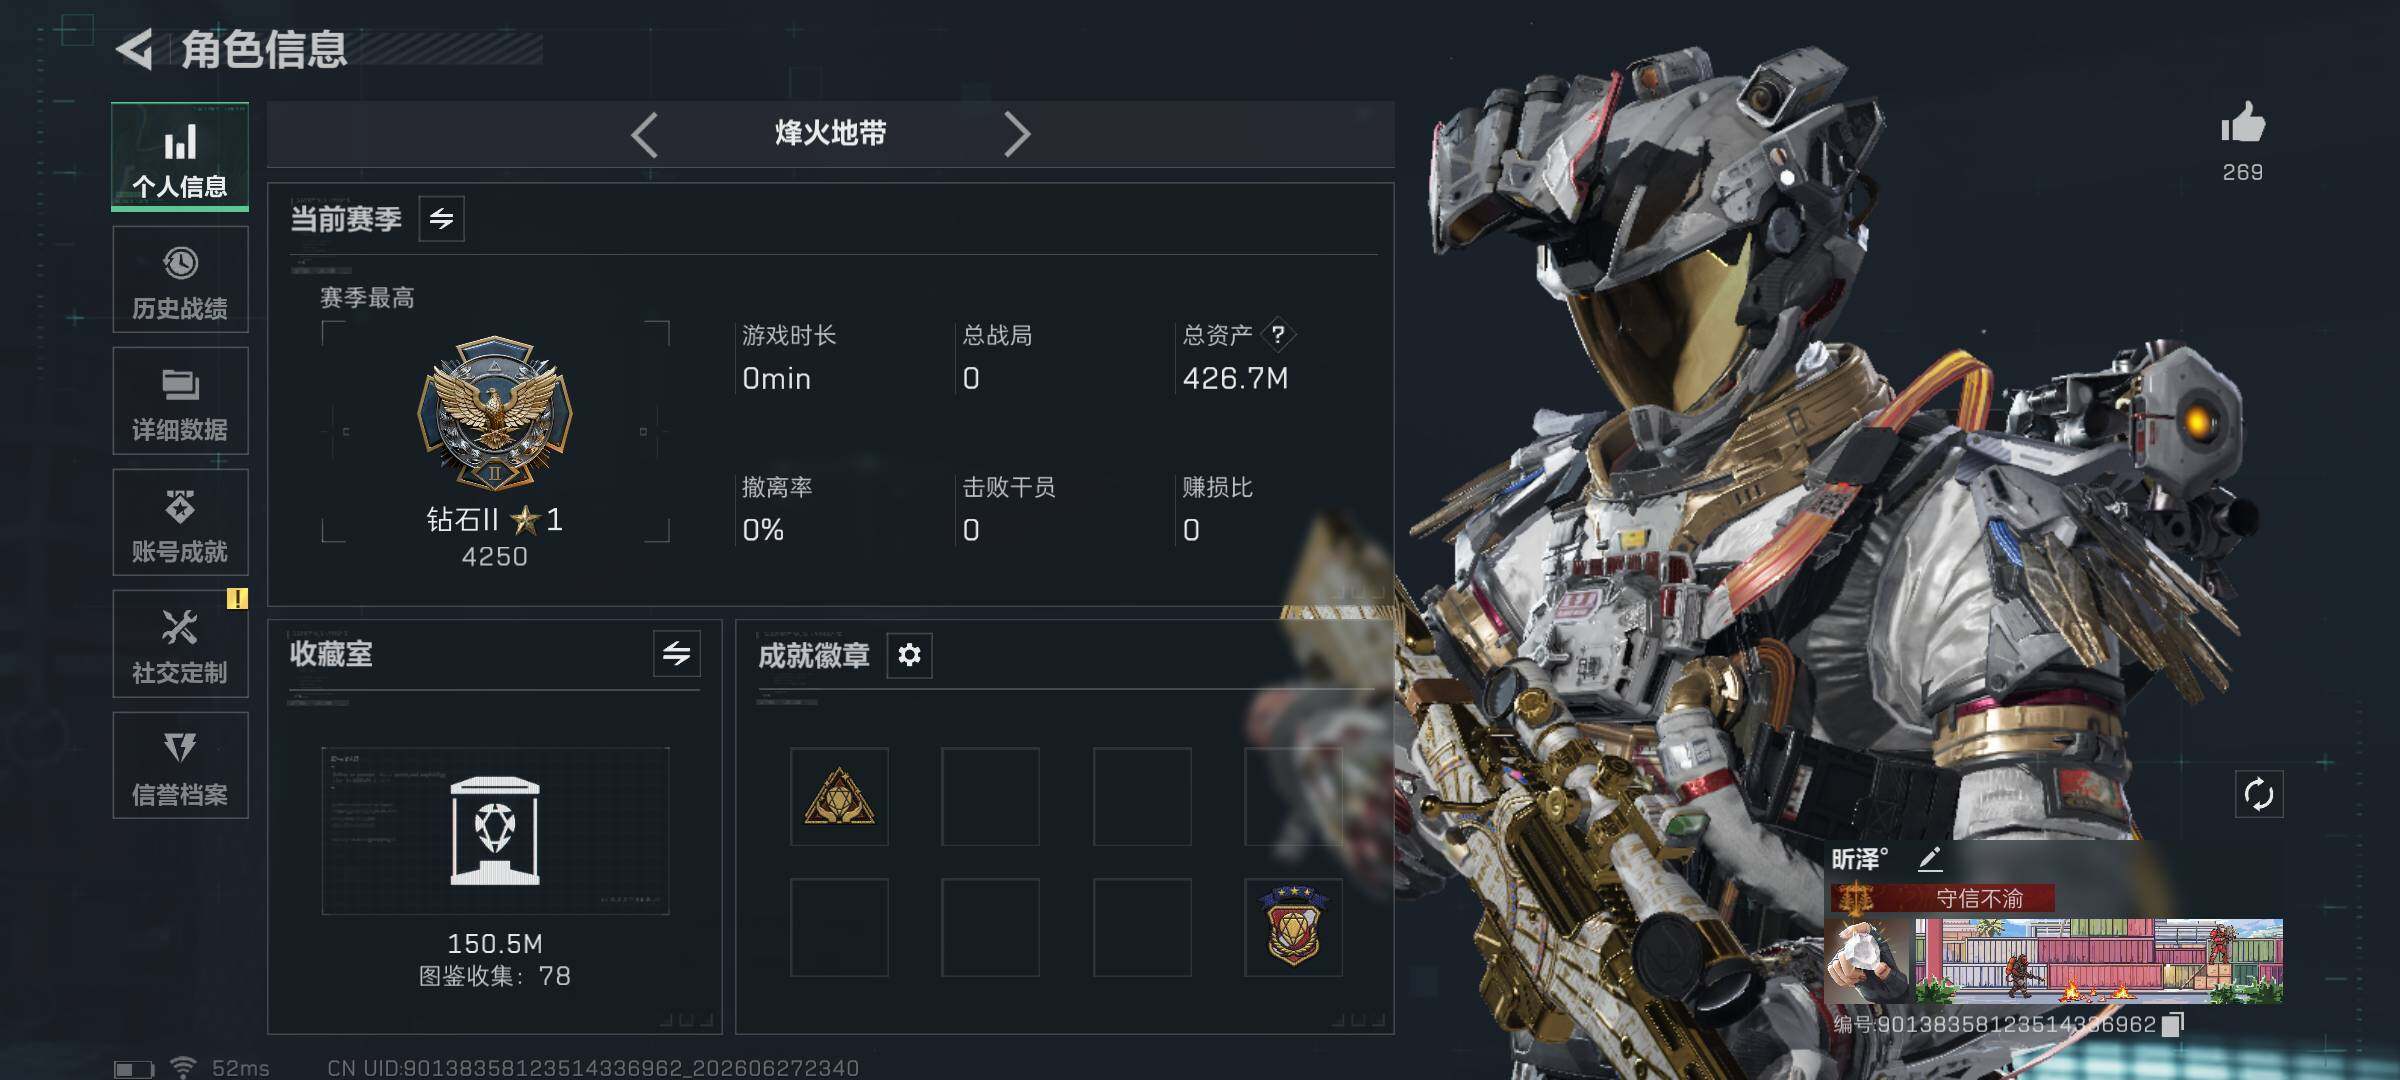Like the profile with thumbs-up icon

(2243, 124)
